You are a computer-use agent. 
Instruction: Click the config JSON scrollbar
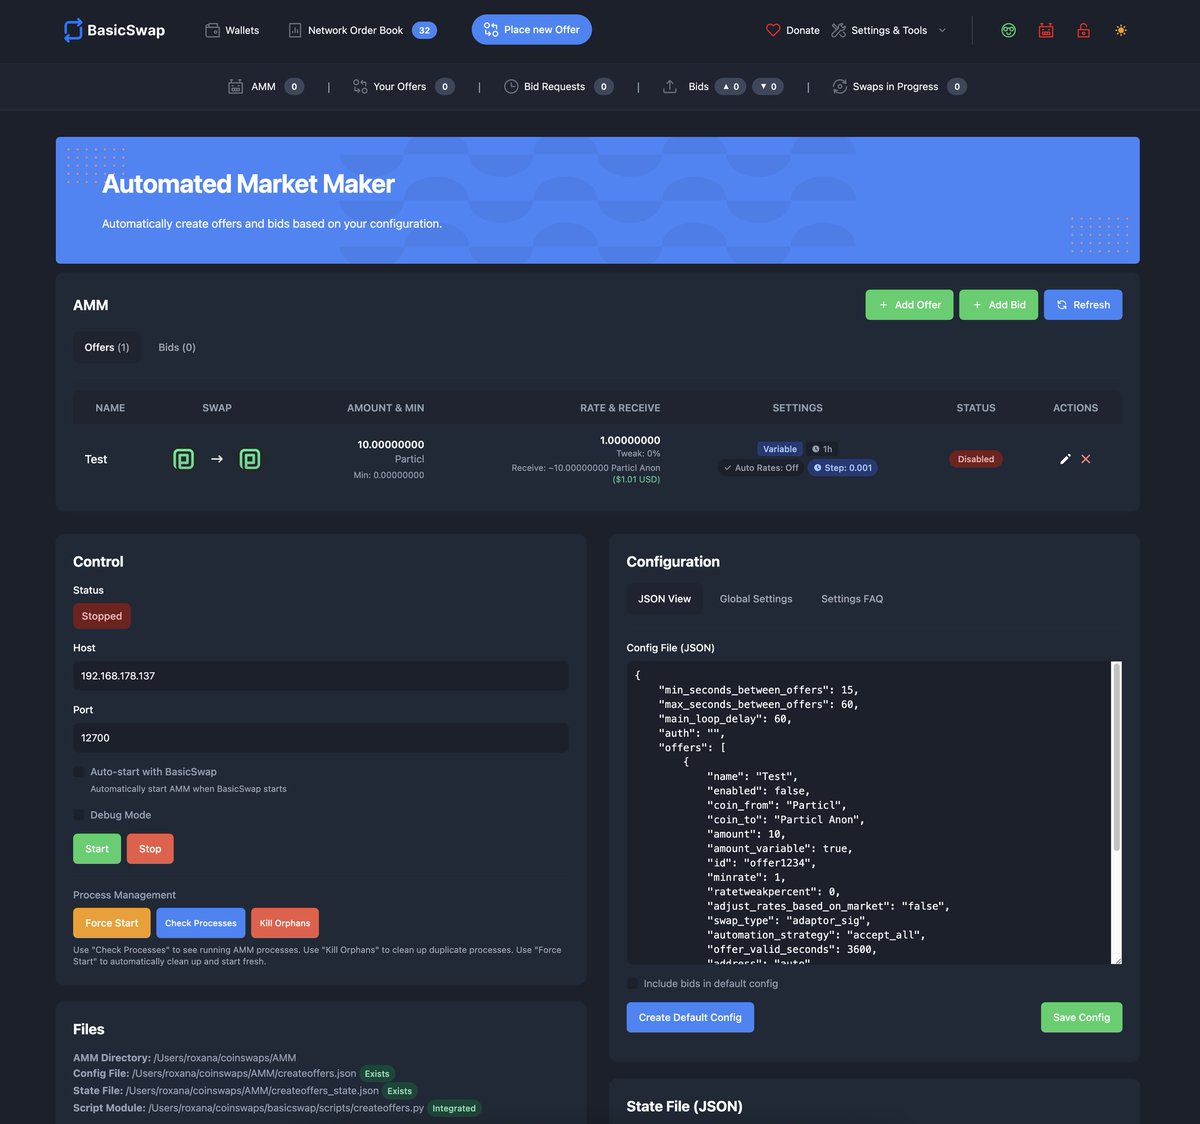point(1117,757)
